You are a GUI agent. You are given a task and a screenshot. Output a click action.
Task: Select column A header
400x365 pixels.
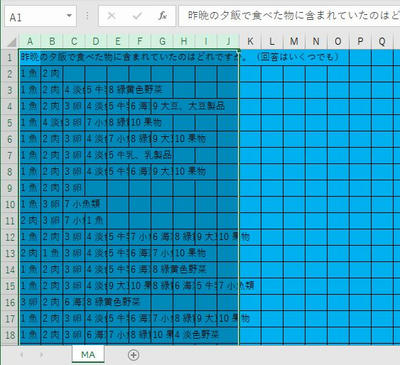pyautogui.click(x=30, y=41)
